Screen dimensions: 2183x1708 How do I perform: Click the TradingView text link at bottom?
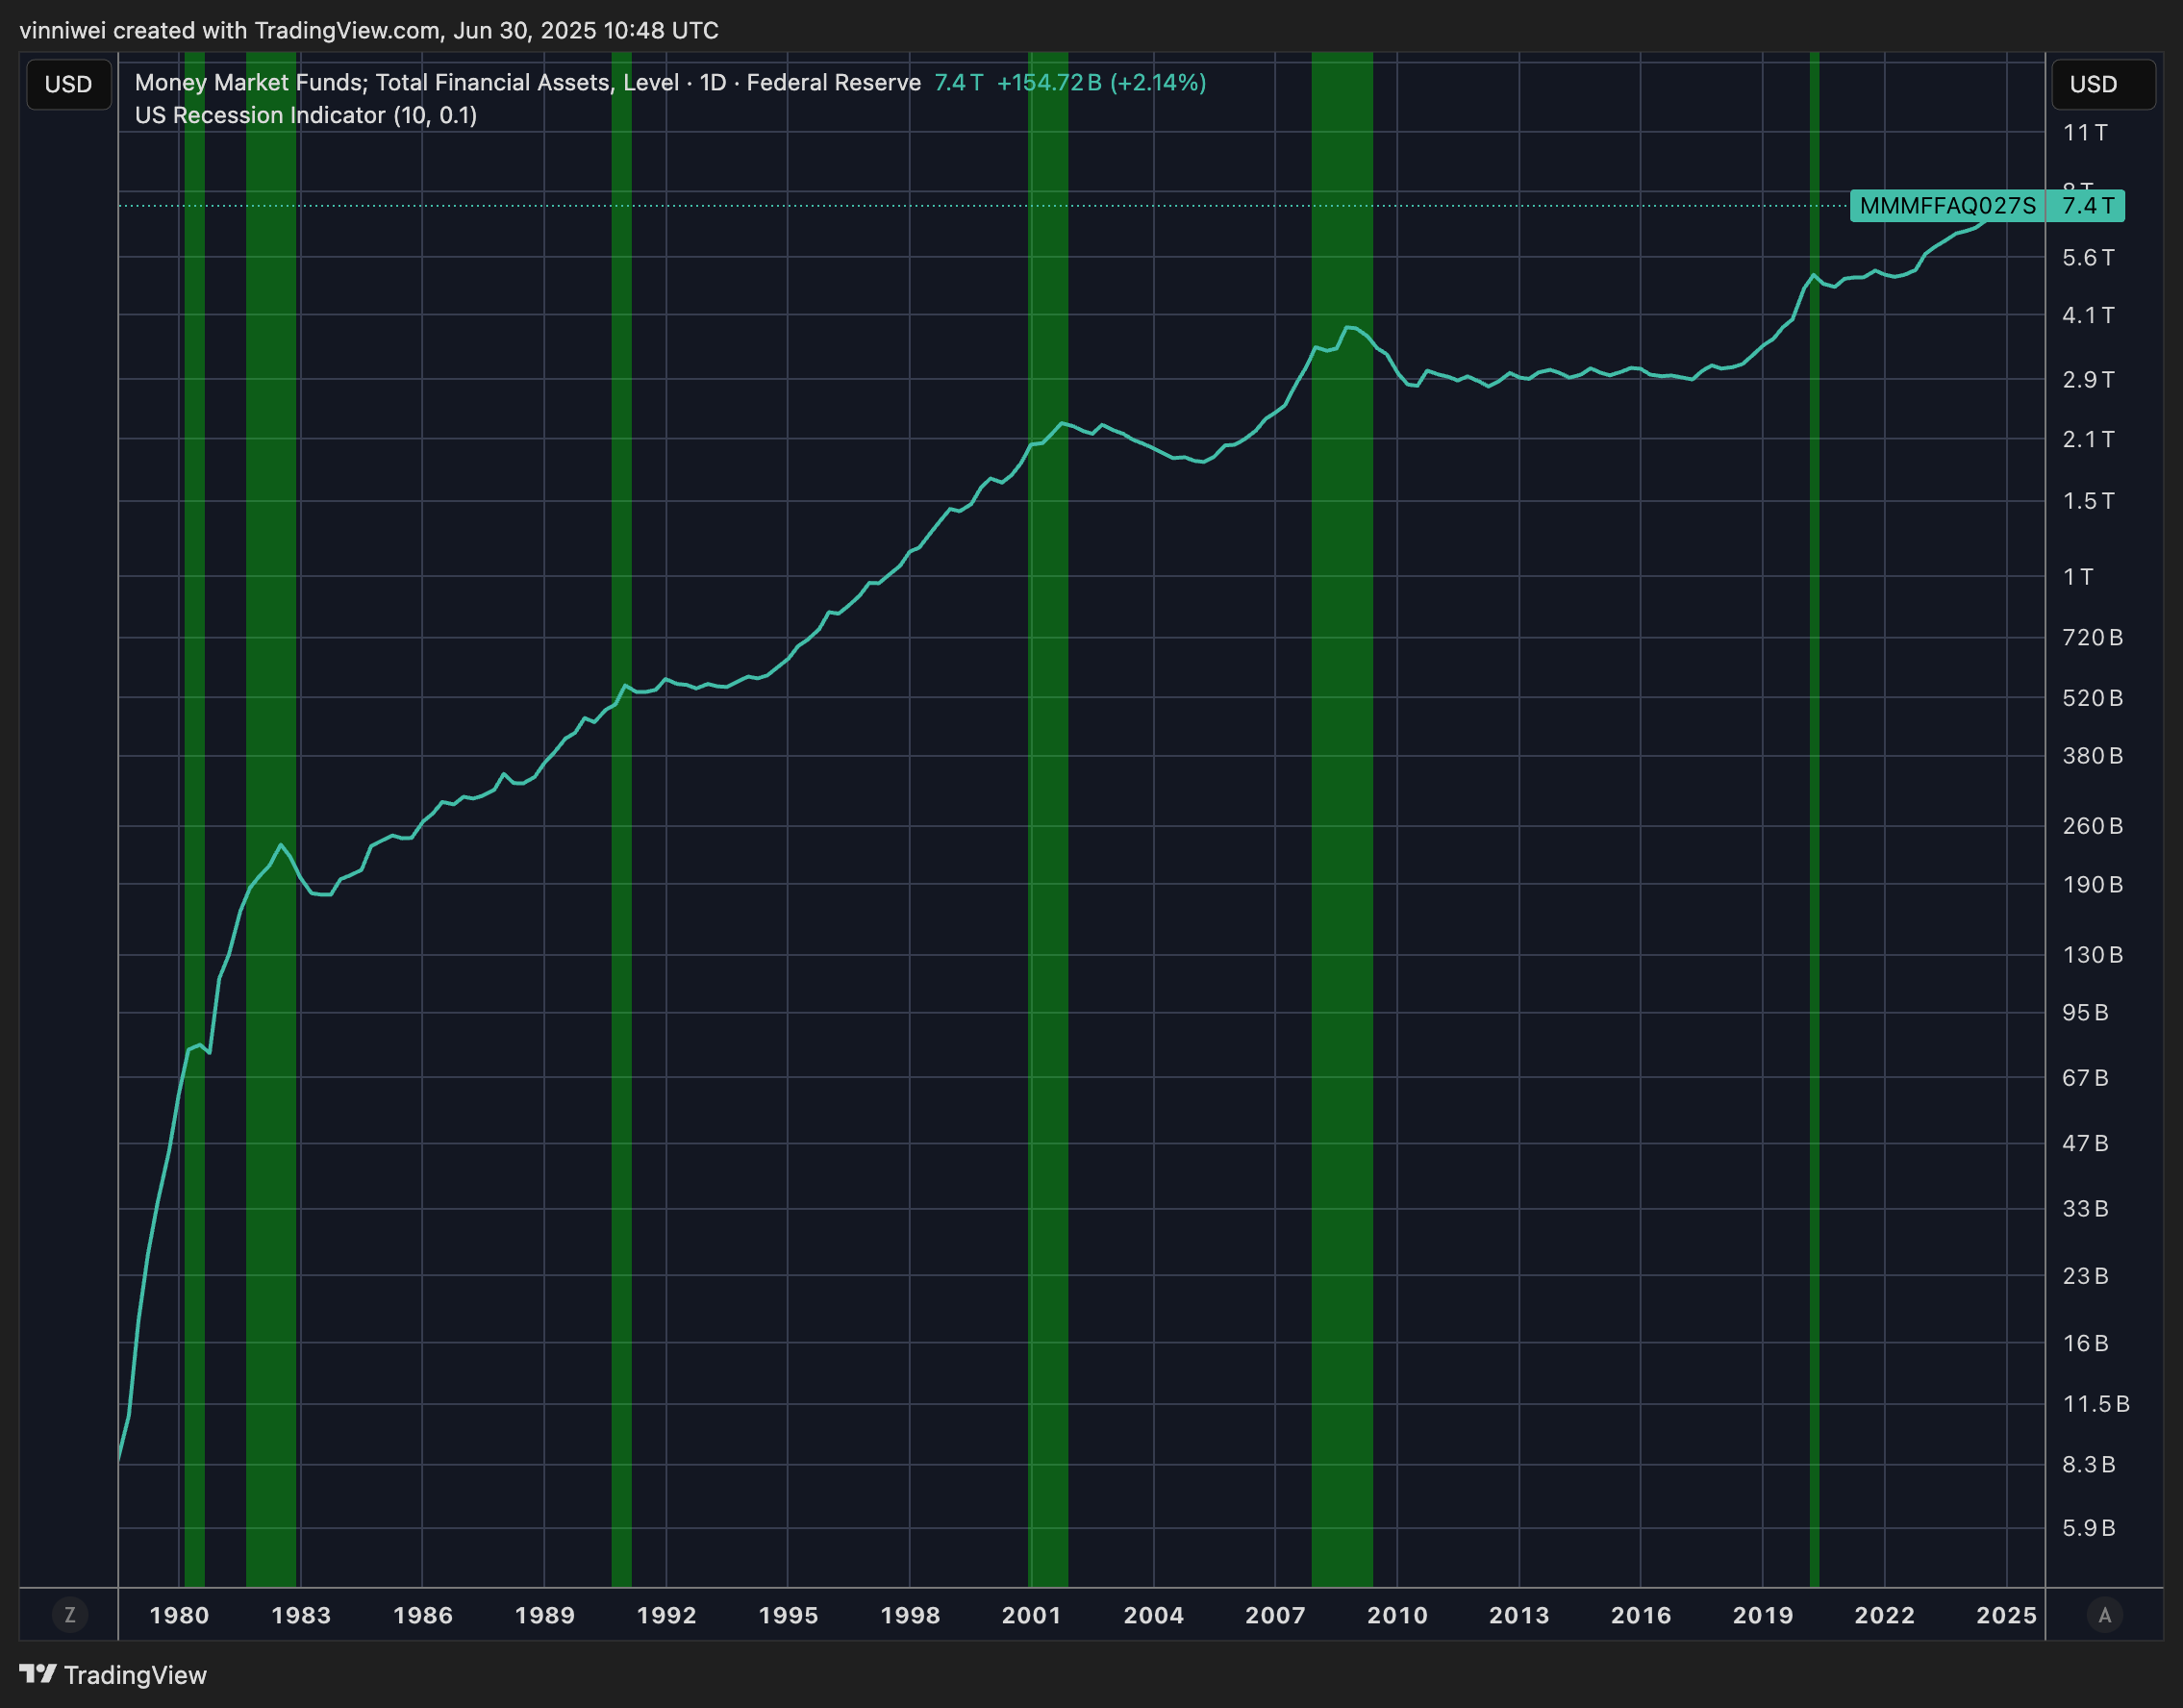(135, 1675)
